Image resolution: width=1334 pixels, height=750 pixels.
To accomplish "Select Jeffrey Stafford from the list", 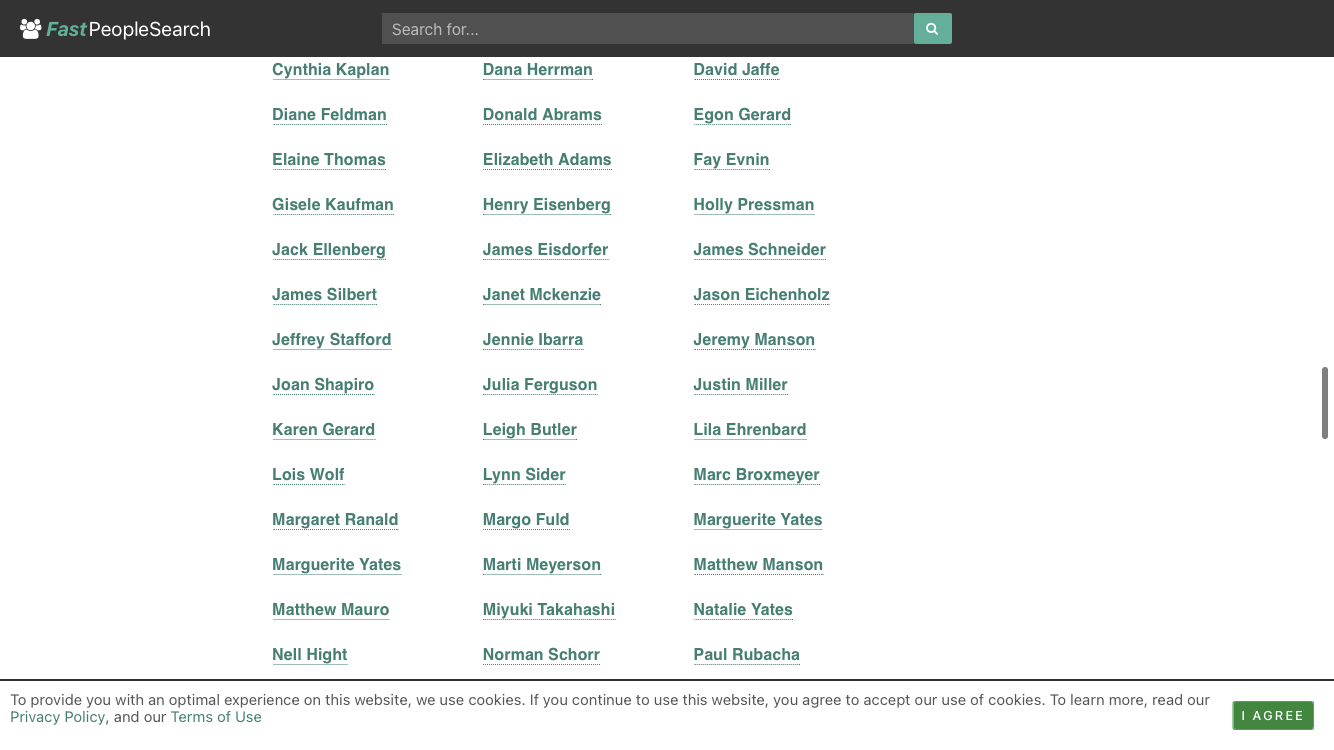I will click(x=332, y=339).
